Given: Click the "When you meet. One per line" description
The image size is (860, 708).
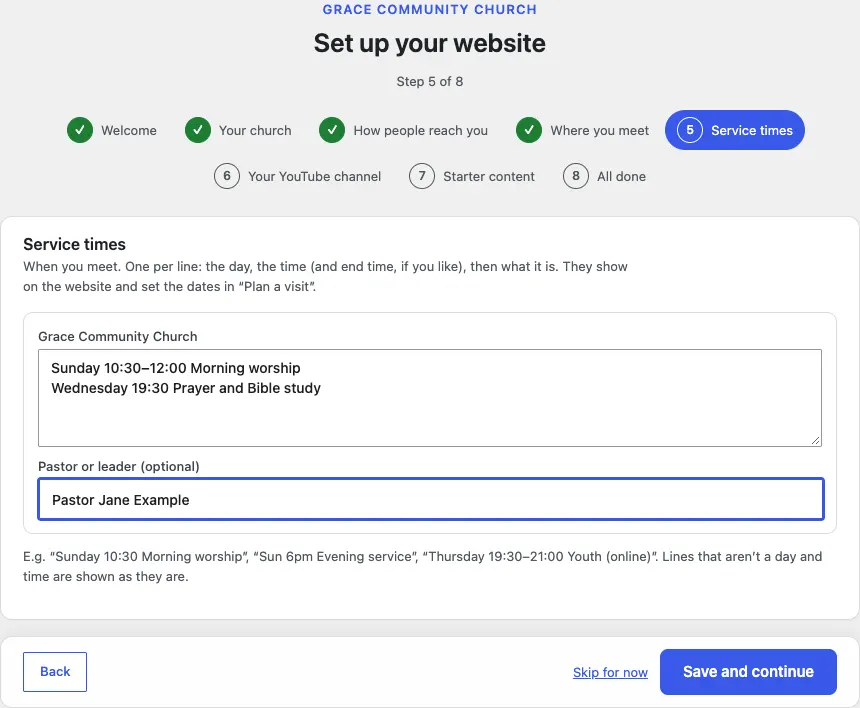Looking at the screenshot, I should pyautogui.click(x=325, y=276).
